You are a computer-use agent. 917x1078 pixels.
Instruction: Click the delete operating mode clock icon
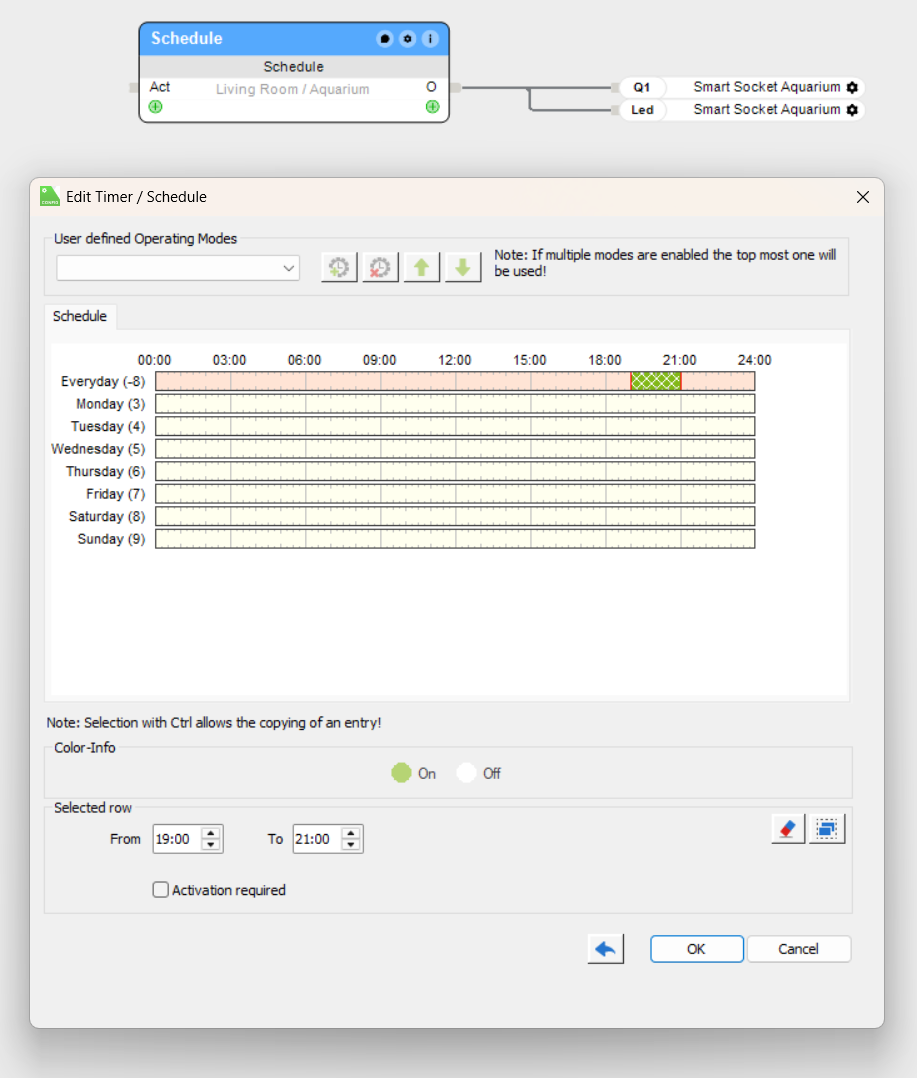click(380, 267)
